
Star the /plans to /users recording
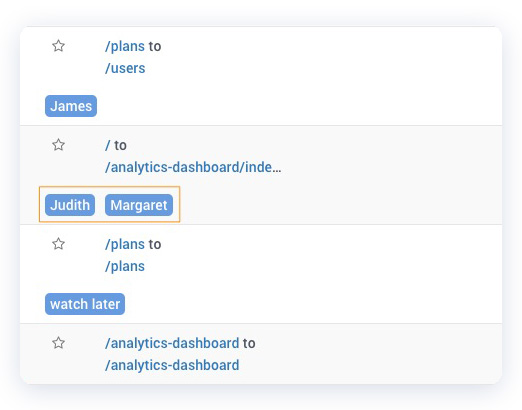click(58, 46)
